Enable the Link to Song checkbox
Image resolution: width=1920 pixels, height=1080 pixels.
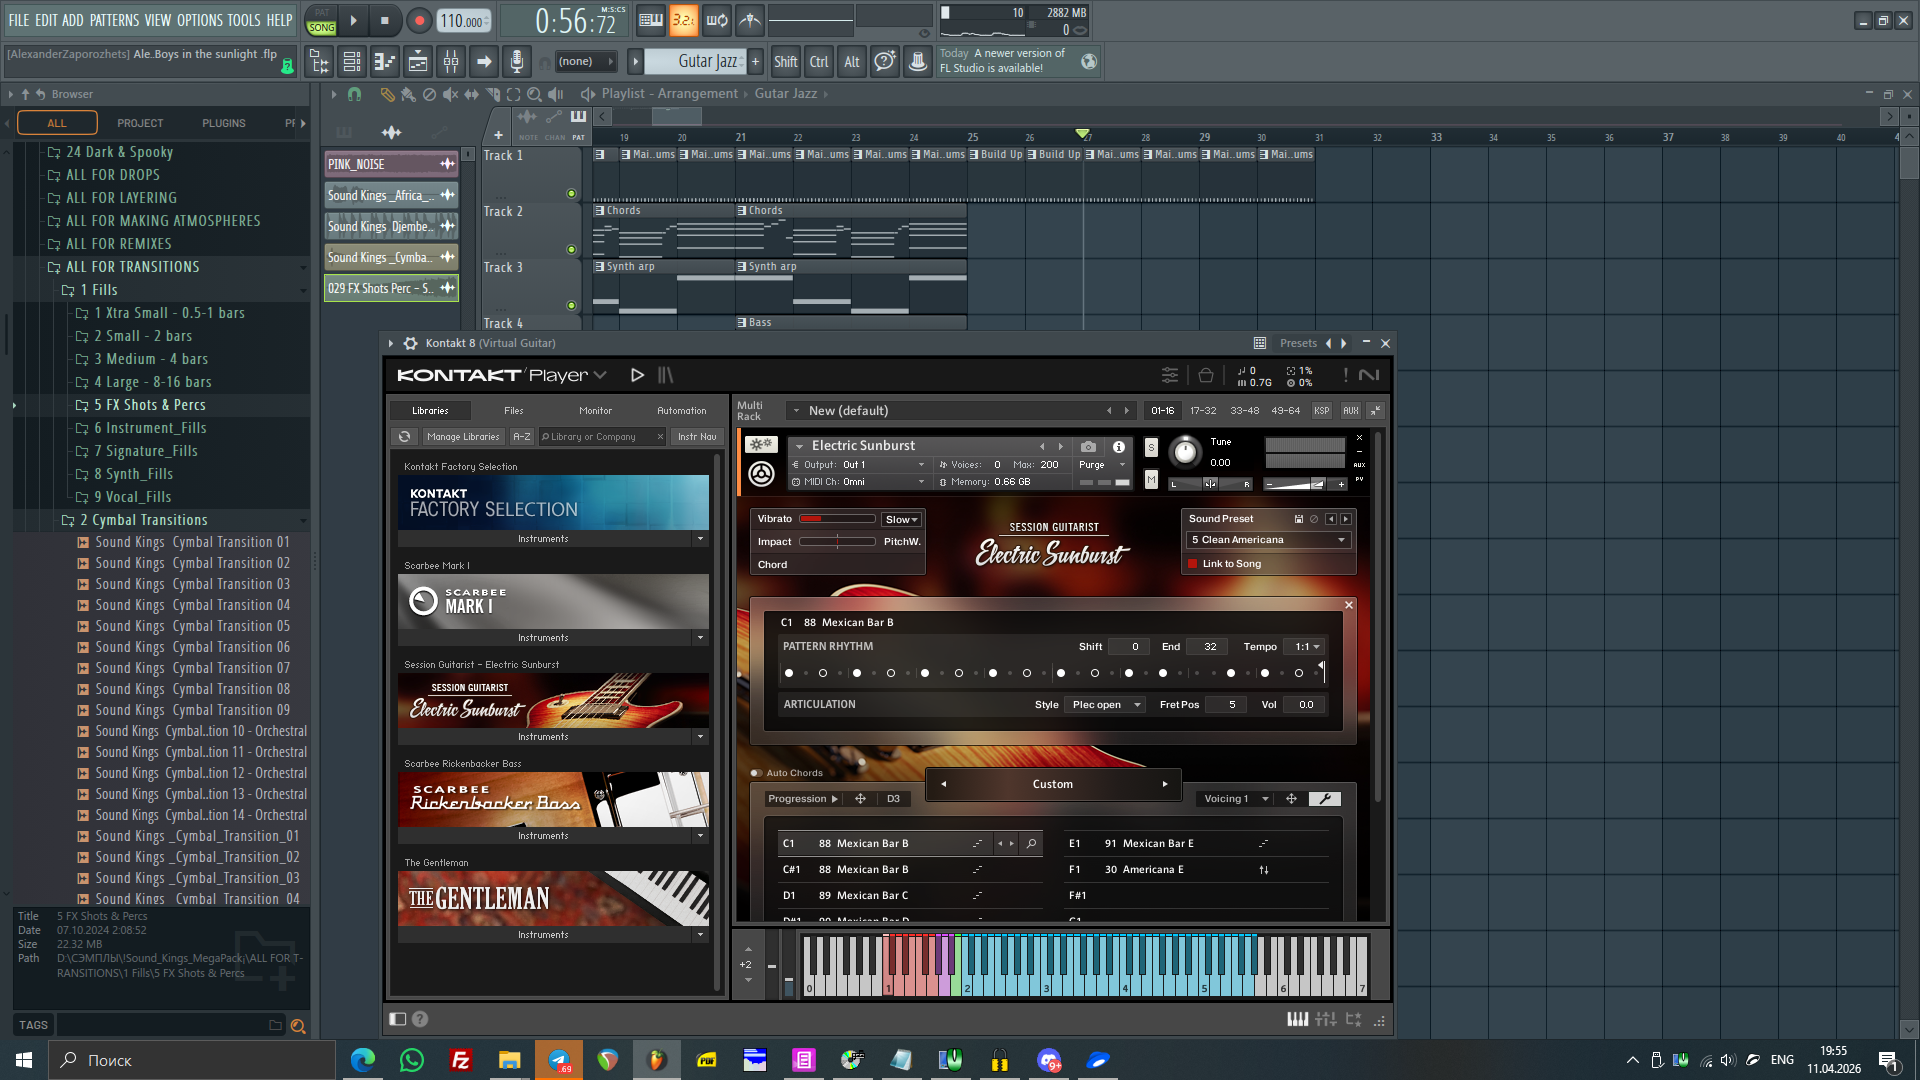[1193, 564]
